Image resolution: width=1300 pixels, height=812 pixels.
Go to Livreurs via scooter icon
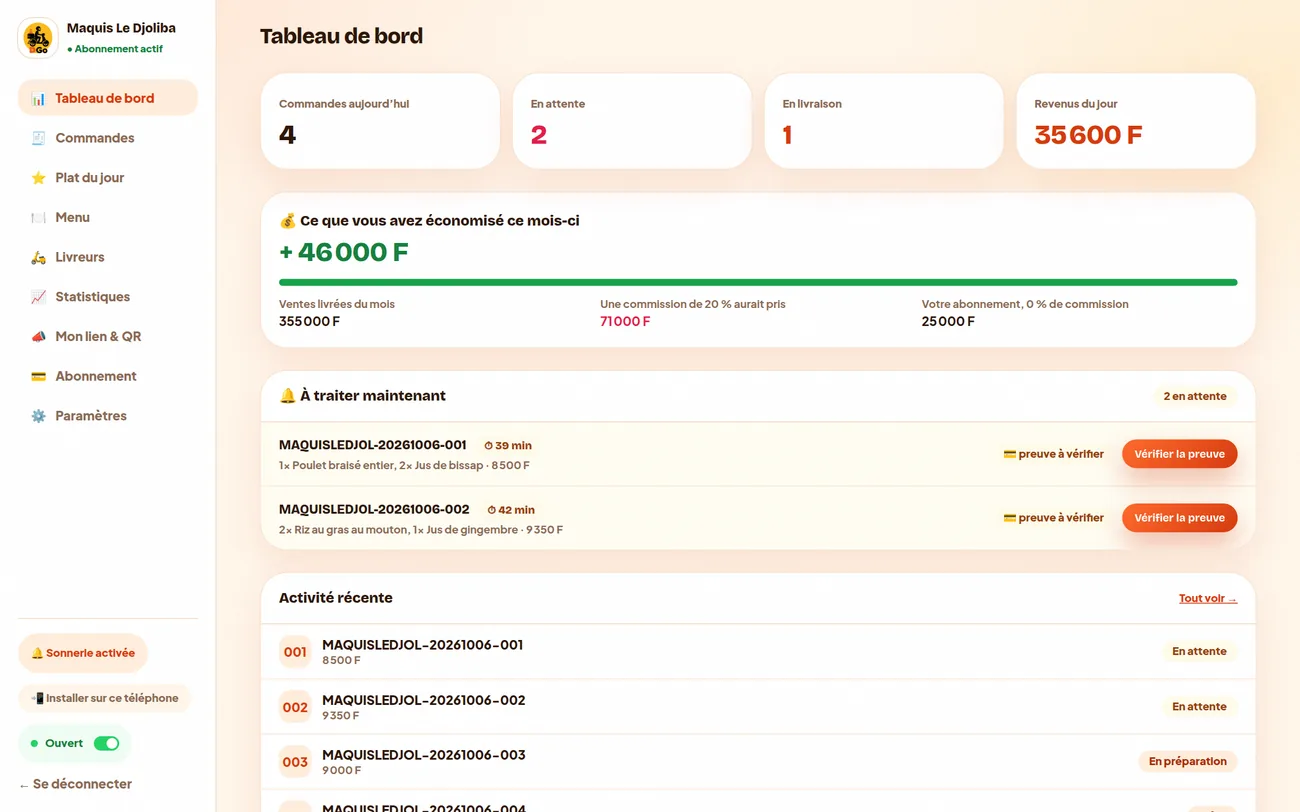(38, 257)
